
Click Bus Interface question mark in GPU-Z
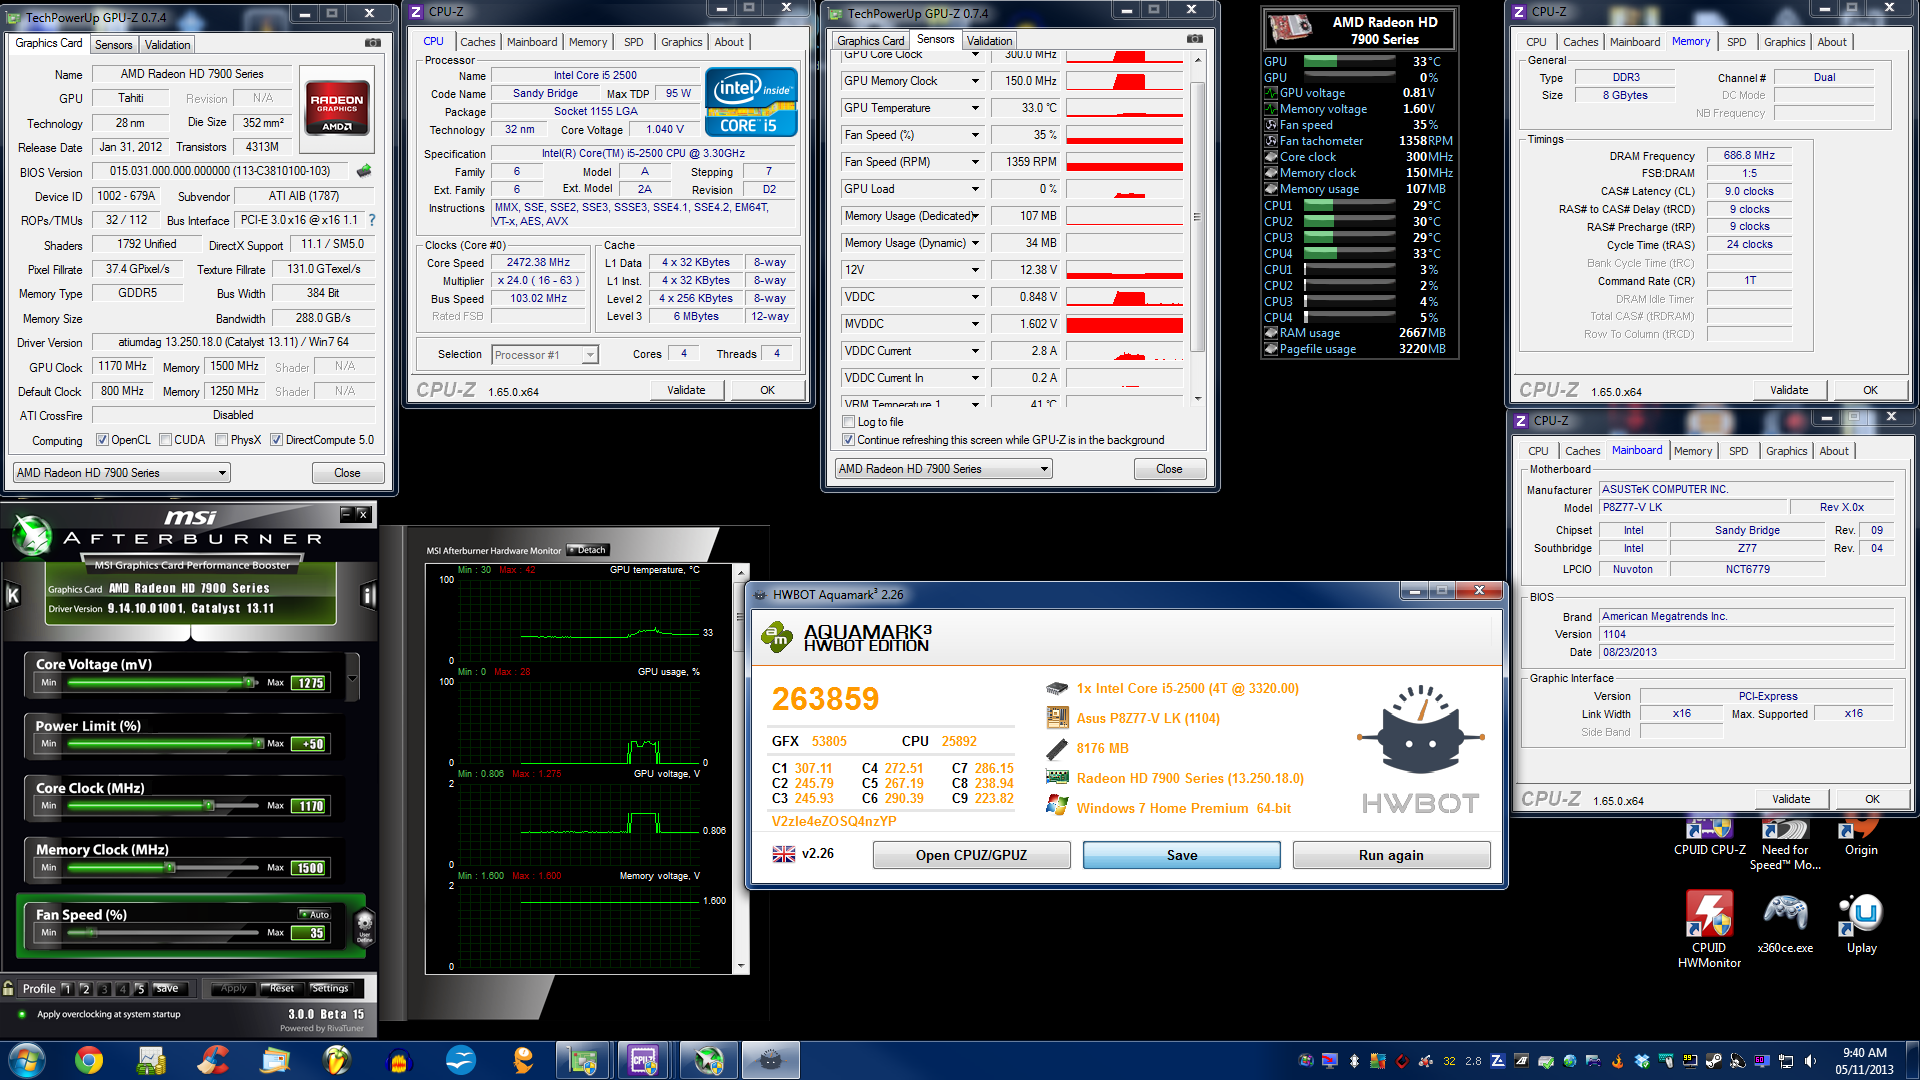click(x=372, y=220)
